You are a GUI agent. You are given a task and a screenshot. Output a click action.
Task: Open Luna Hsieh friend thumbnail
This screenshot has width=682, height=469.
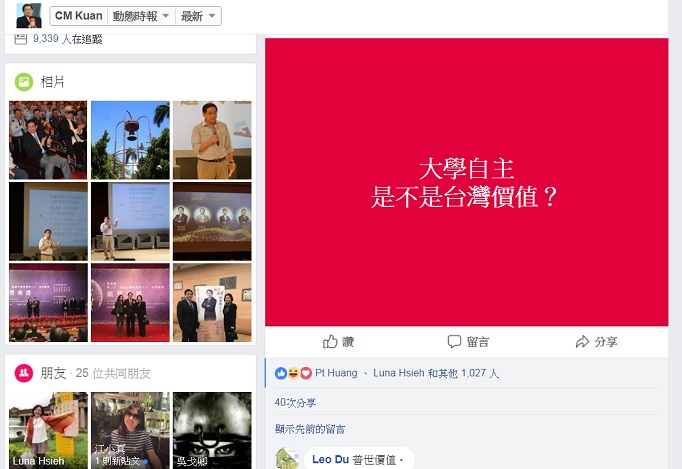coord(48,430)
